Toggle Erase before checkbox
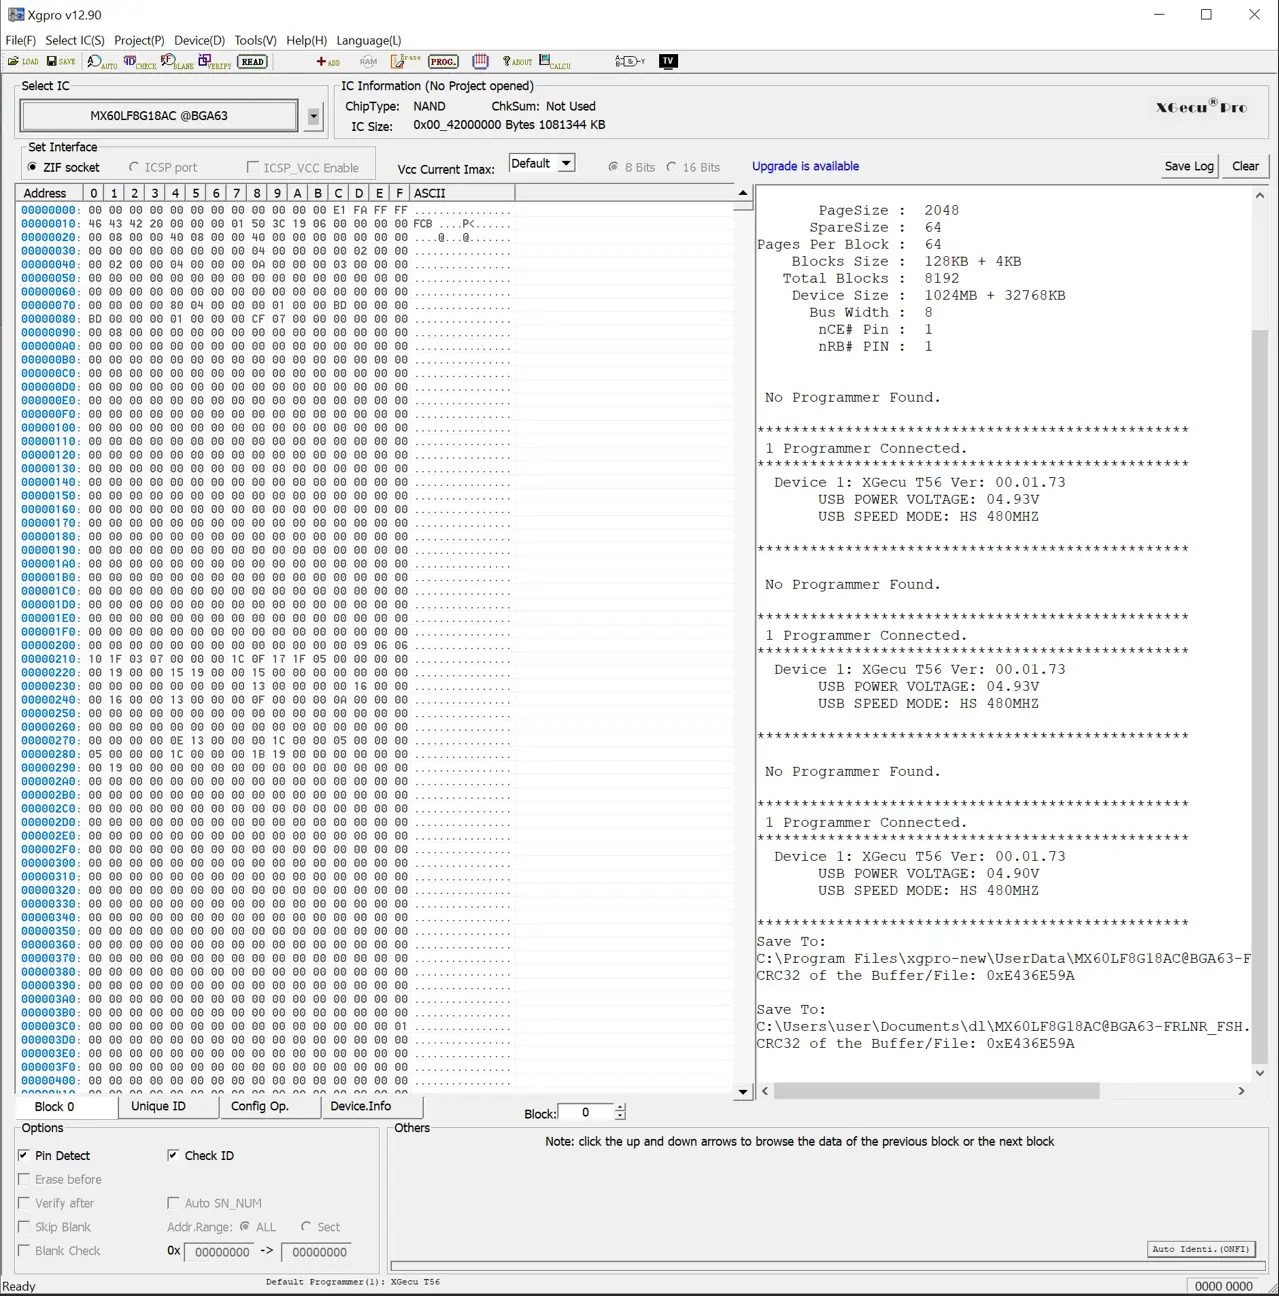This screenshot has width=1279, height=1296. tap(60, 1179)
